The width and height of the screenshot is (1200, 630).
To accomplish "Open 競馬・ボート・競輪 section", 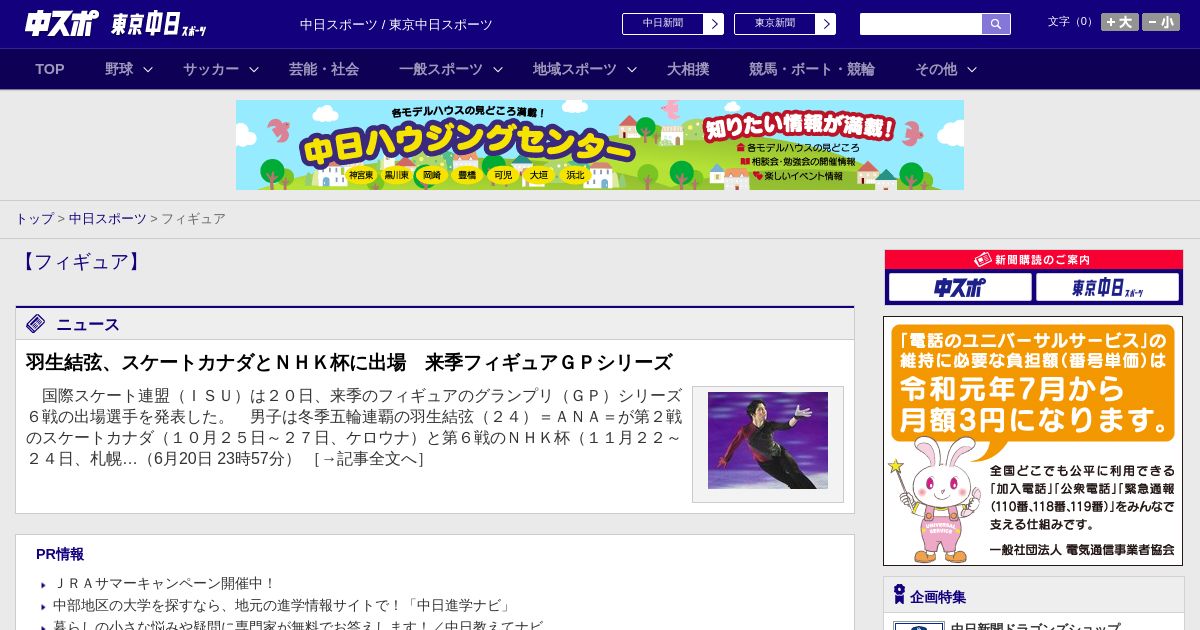I will 812,69.
